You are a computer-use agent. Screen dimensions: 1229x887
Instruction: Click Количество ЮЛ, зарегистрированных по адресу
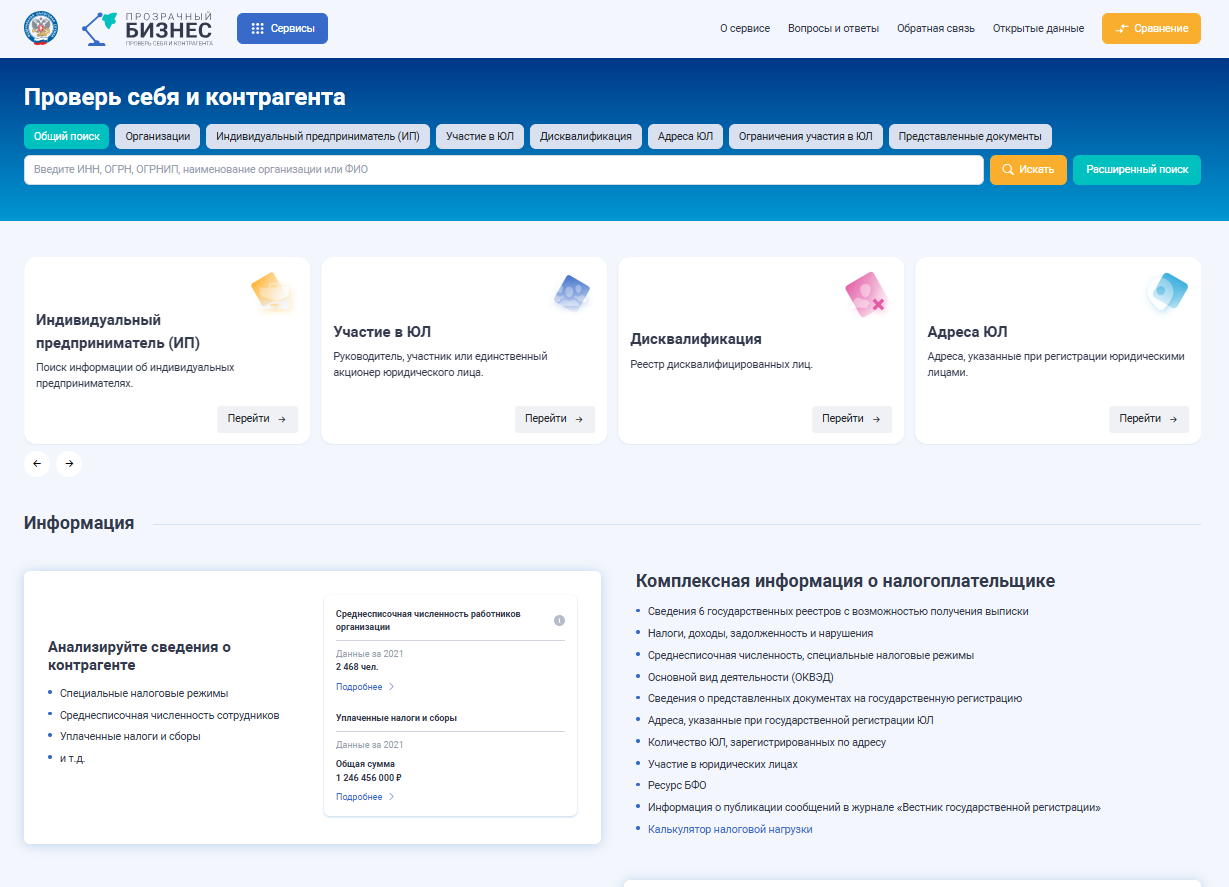tap(766, 742)
